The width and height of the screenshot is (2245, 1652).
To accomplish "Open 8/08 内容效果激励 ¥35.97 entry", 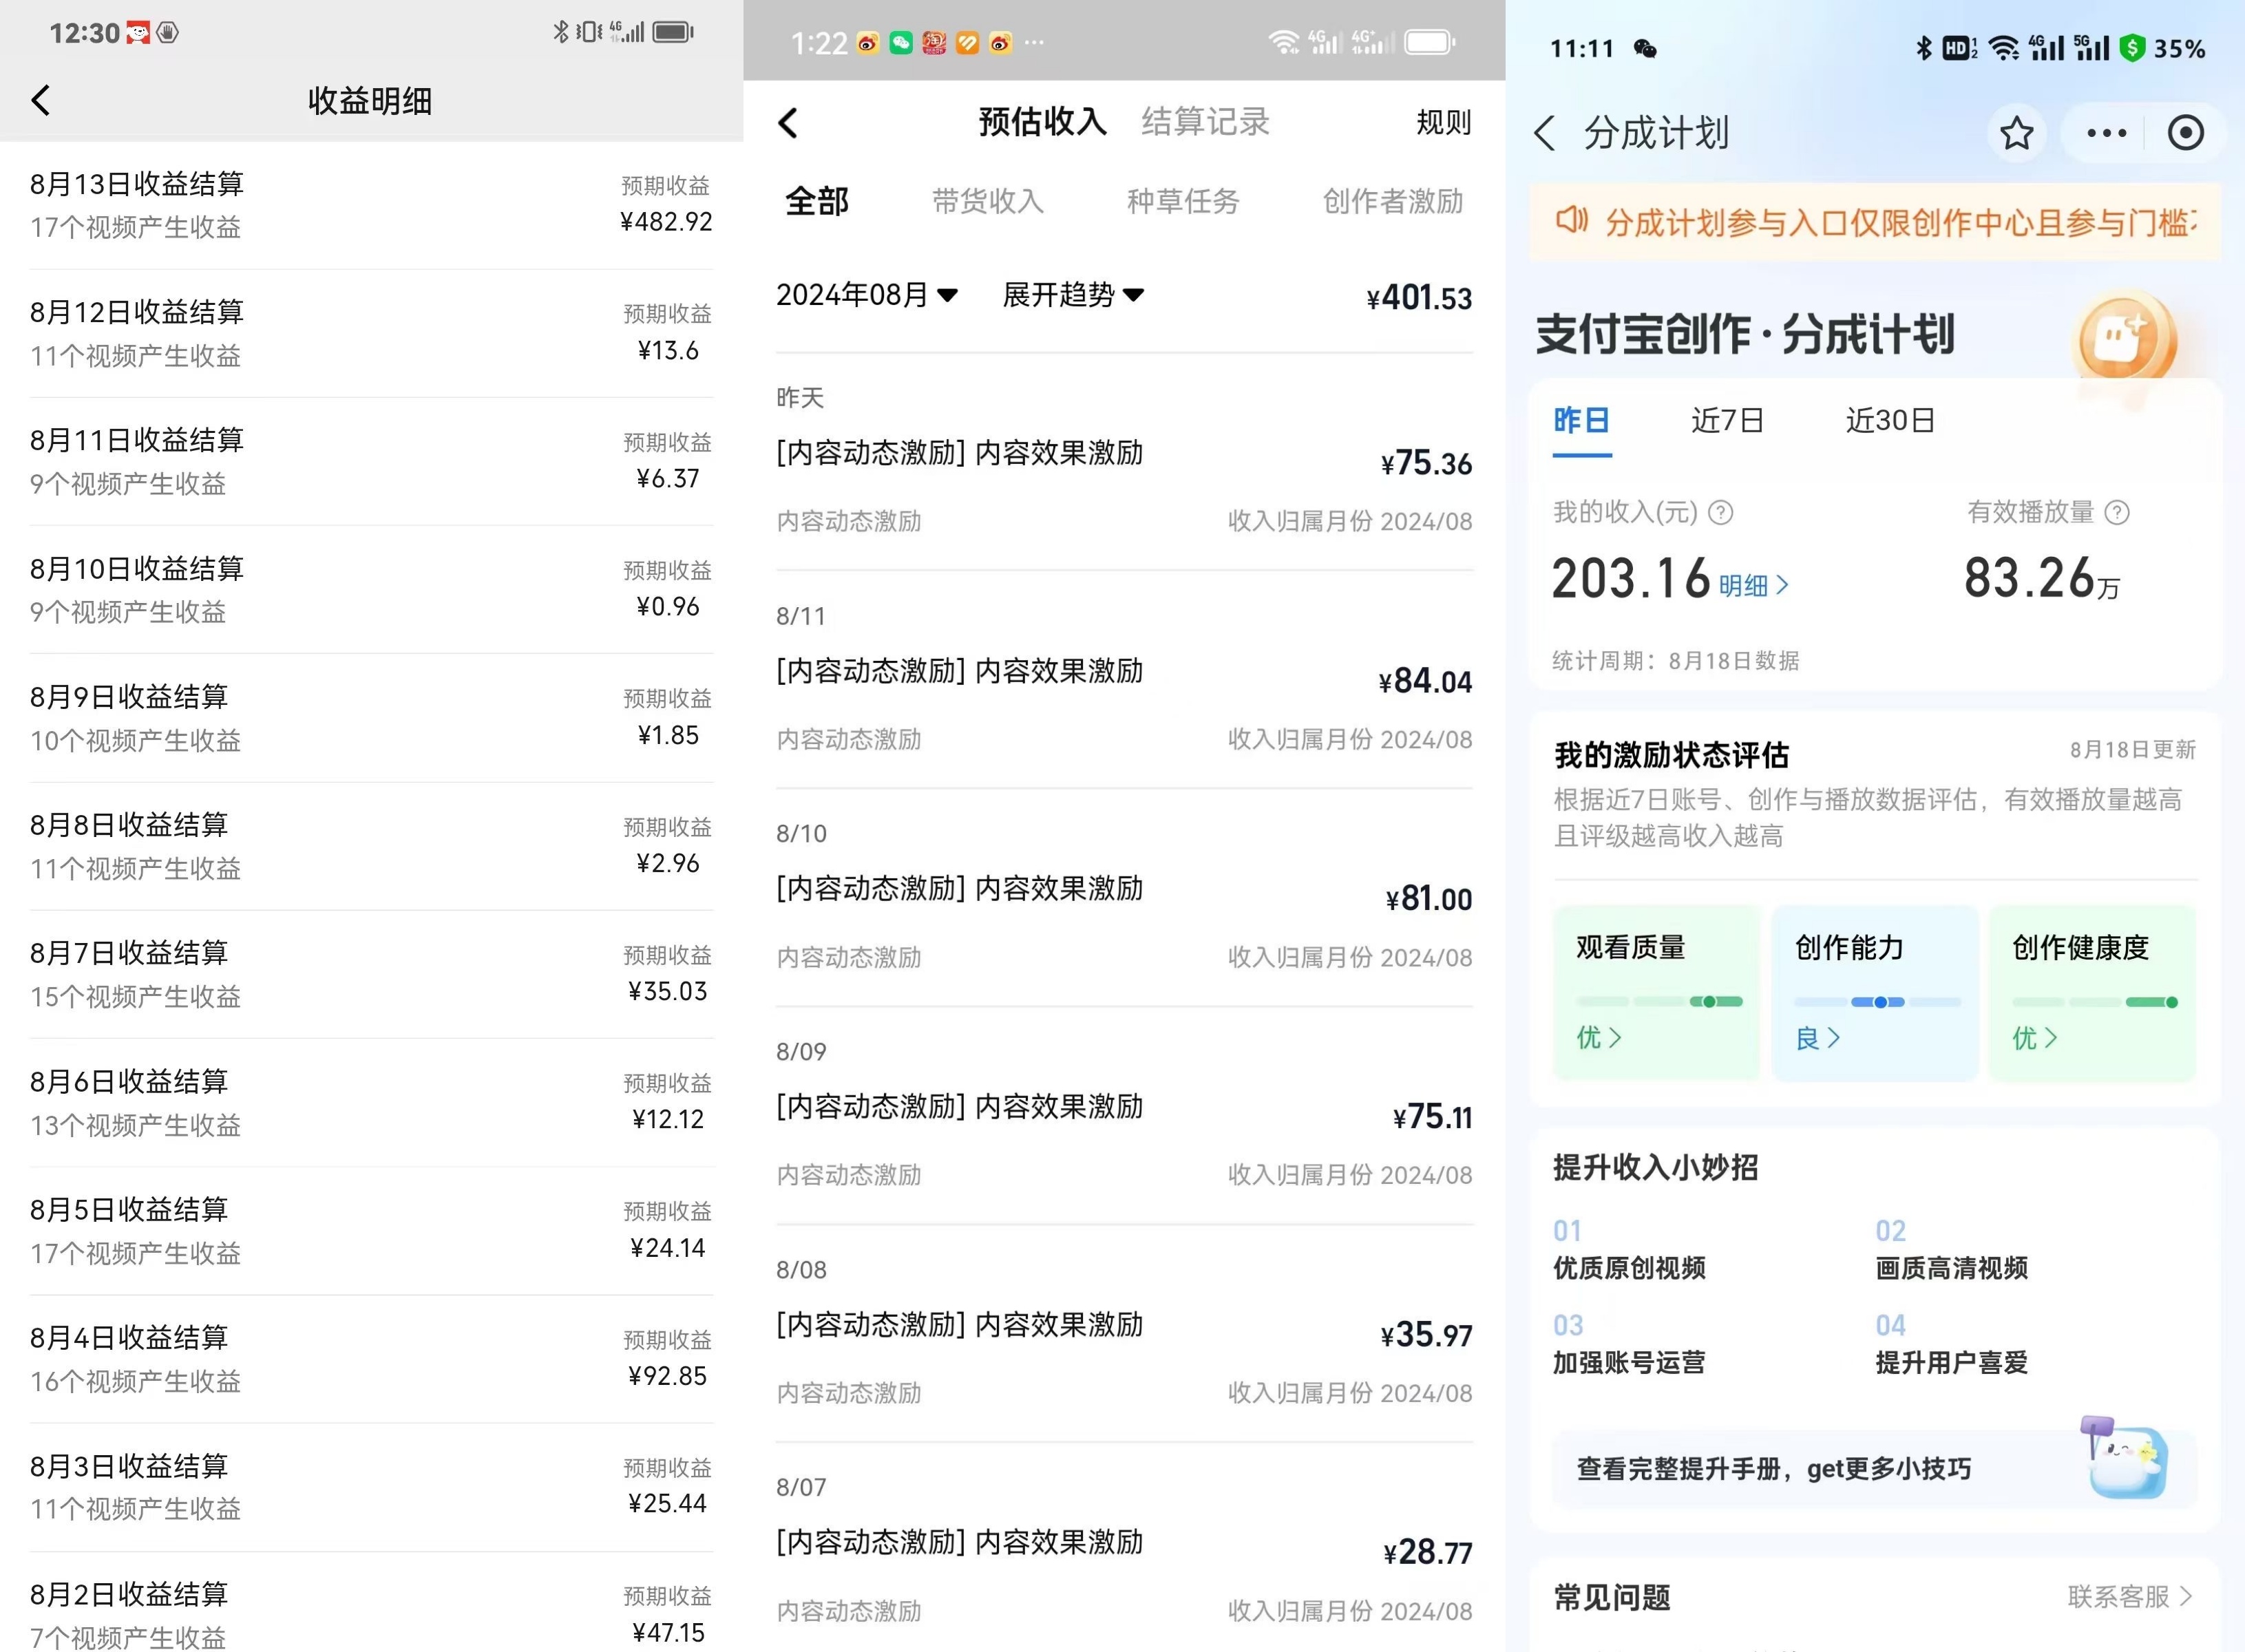I will pos(1124,1334).
